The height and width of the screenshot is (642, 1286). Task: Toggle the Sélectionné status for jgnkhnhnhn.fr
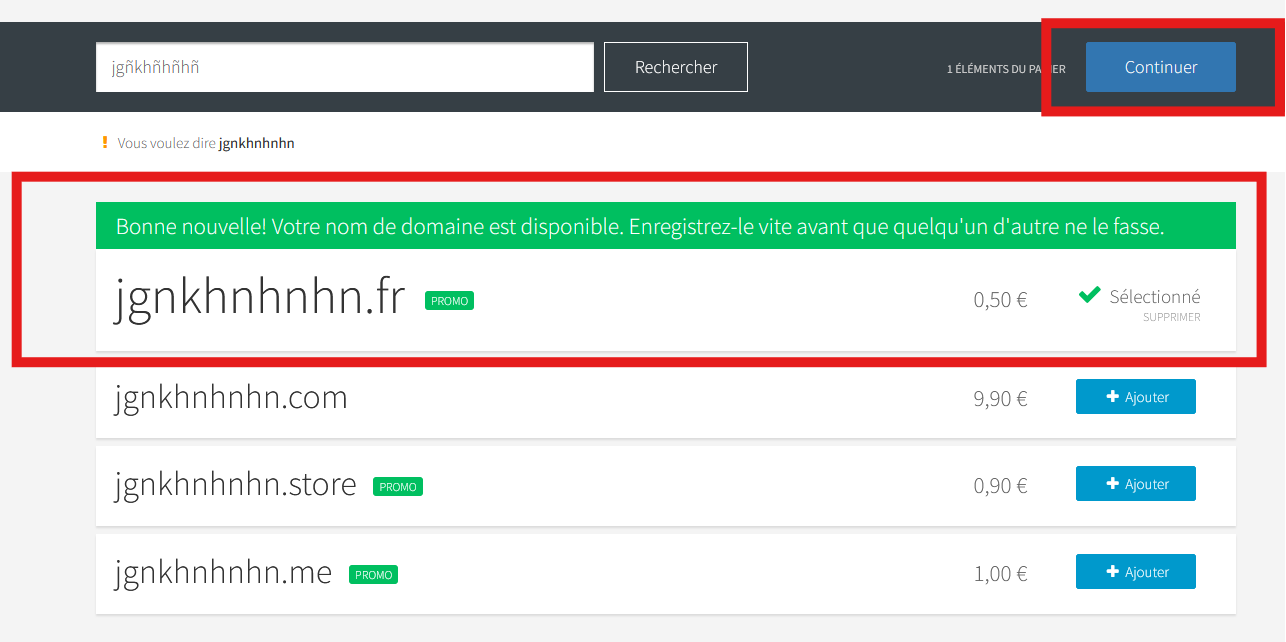pos(1154,297)
